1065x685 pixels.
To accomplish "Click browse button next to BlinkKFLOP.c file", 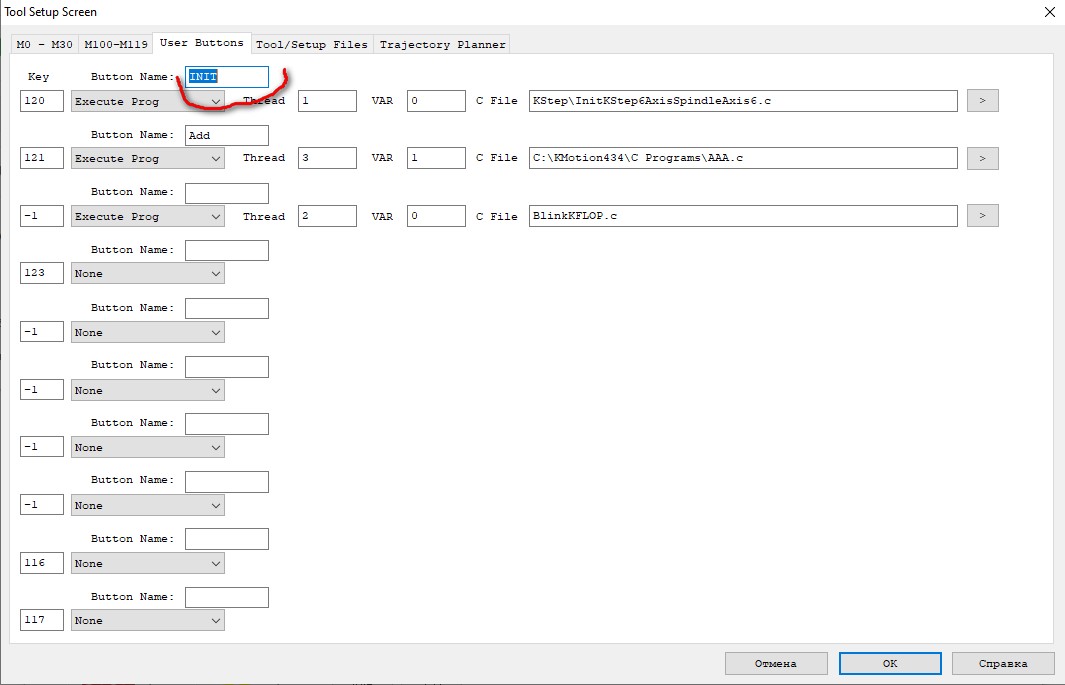I will [x=981, y=216].
